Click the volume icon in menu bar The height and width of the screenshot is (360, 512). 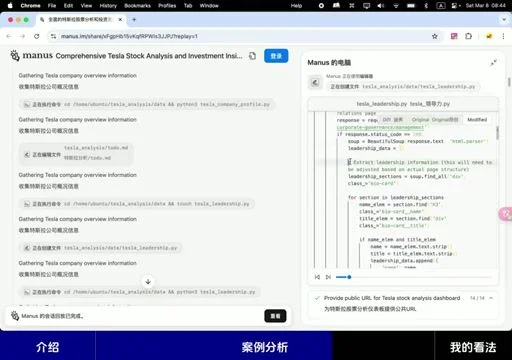tap(381, 6)
